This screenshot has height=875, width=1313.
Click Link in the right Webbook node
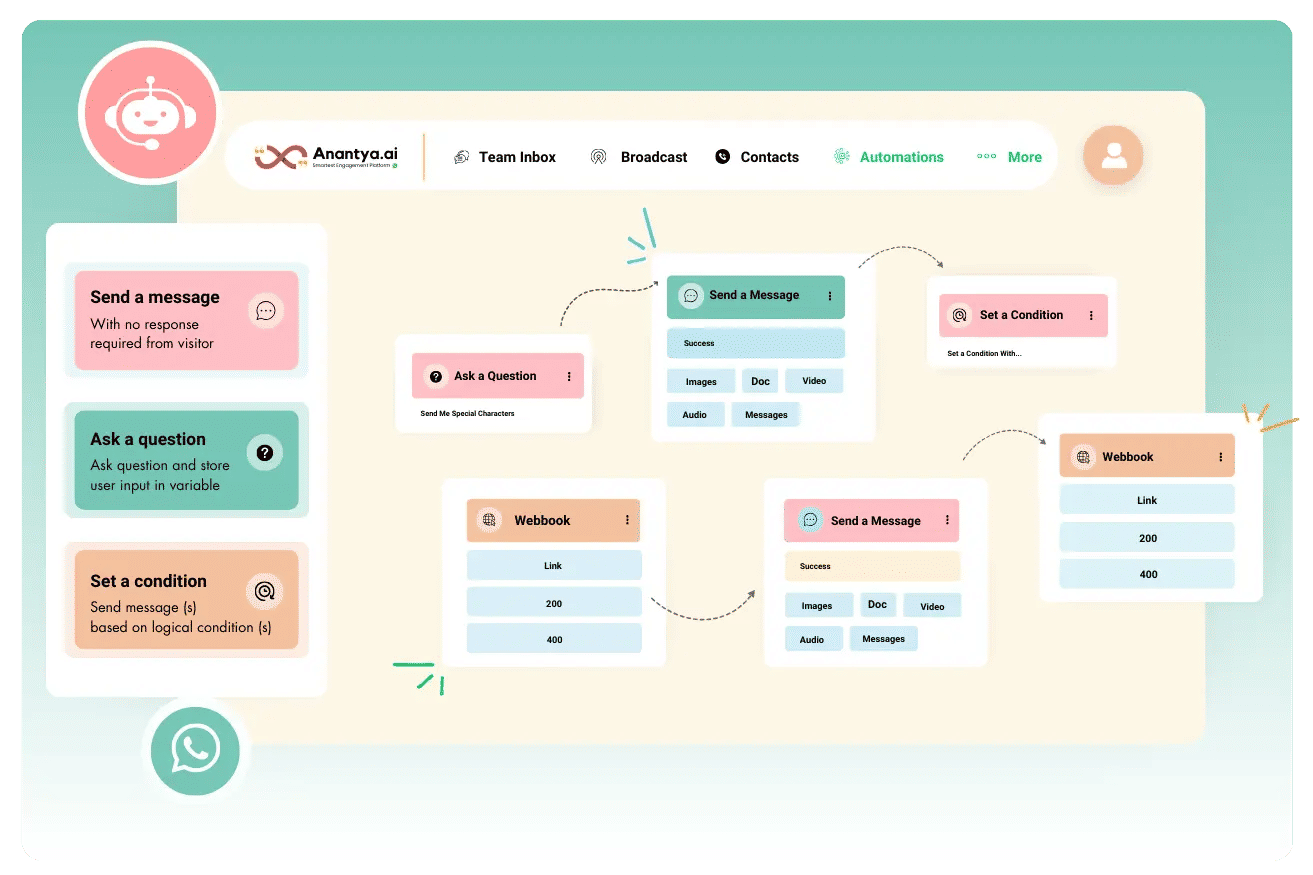tap(1147, 500)
